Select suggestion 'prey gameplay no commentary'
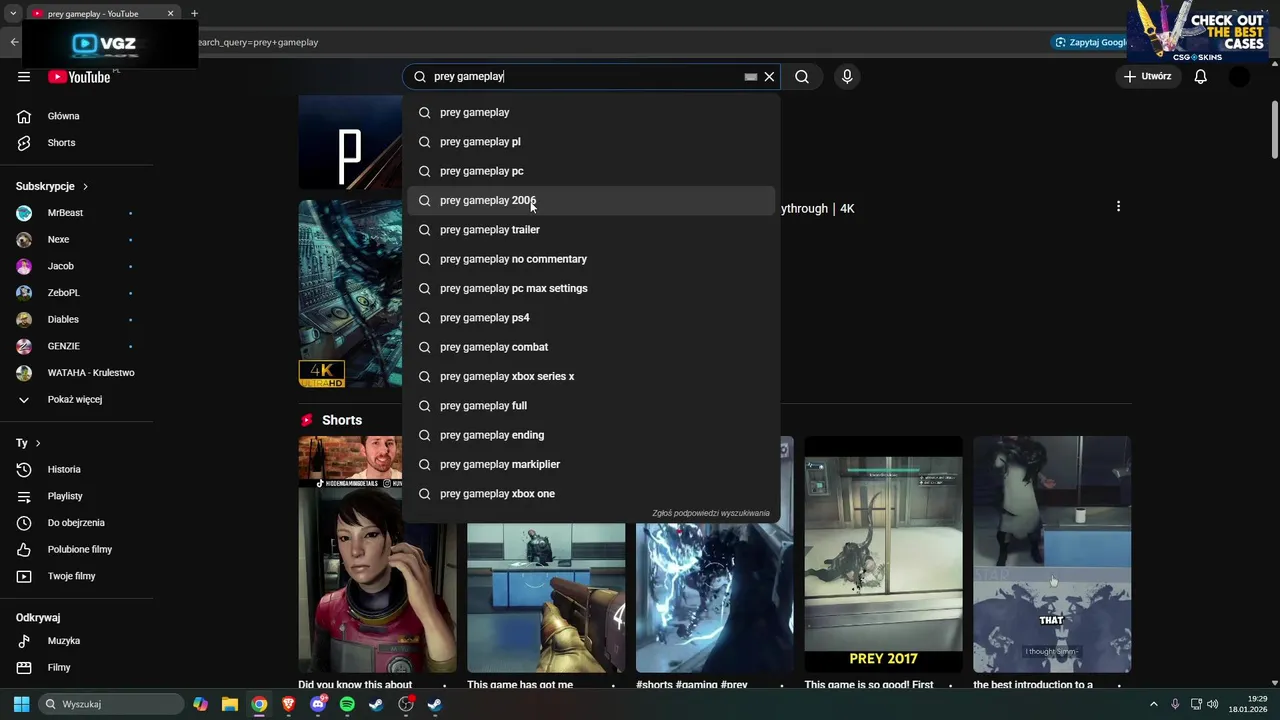 point(591,259)
